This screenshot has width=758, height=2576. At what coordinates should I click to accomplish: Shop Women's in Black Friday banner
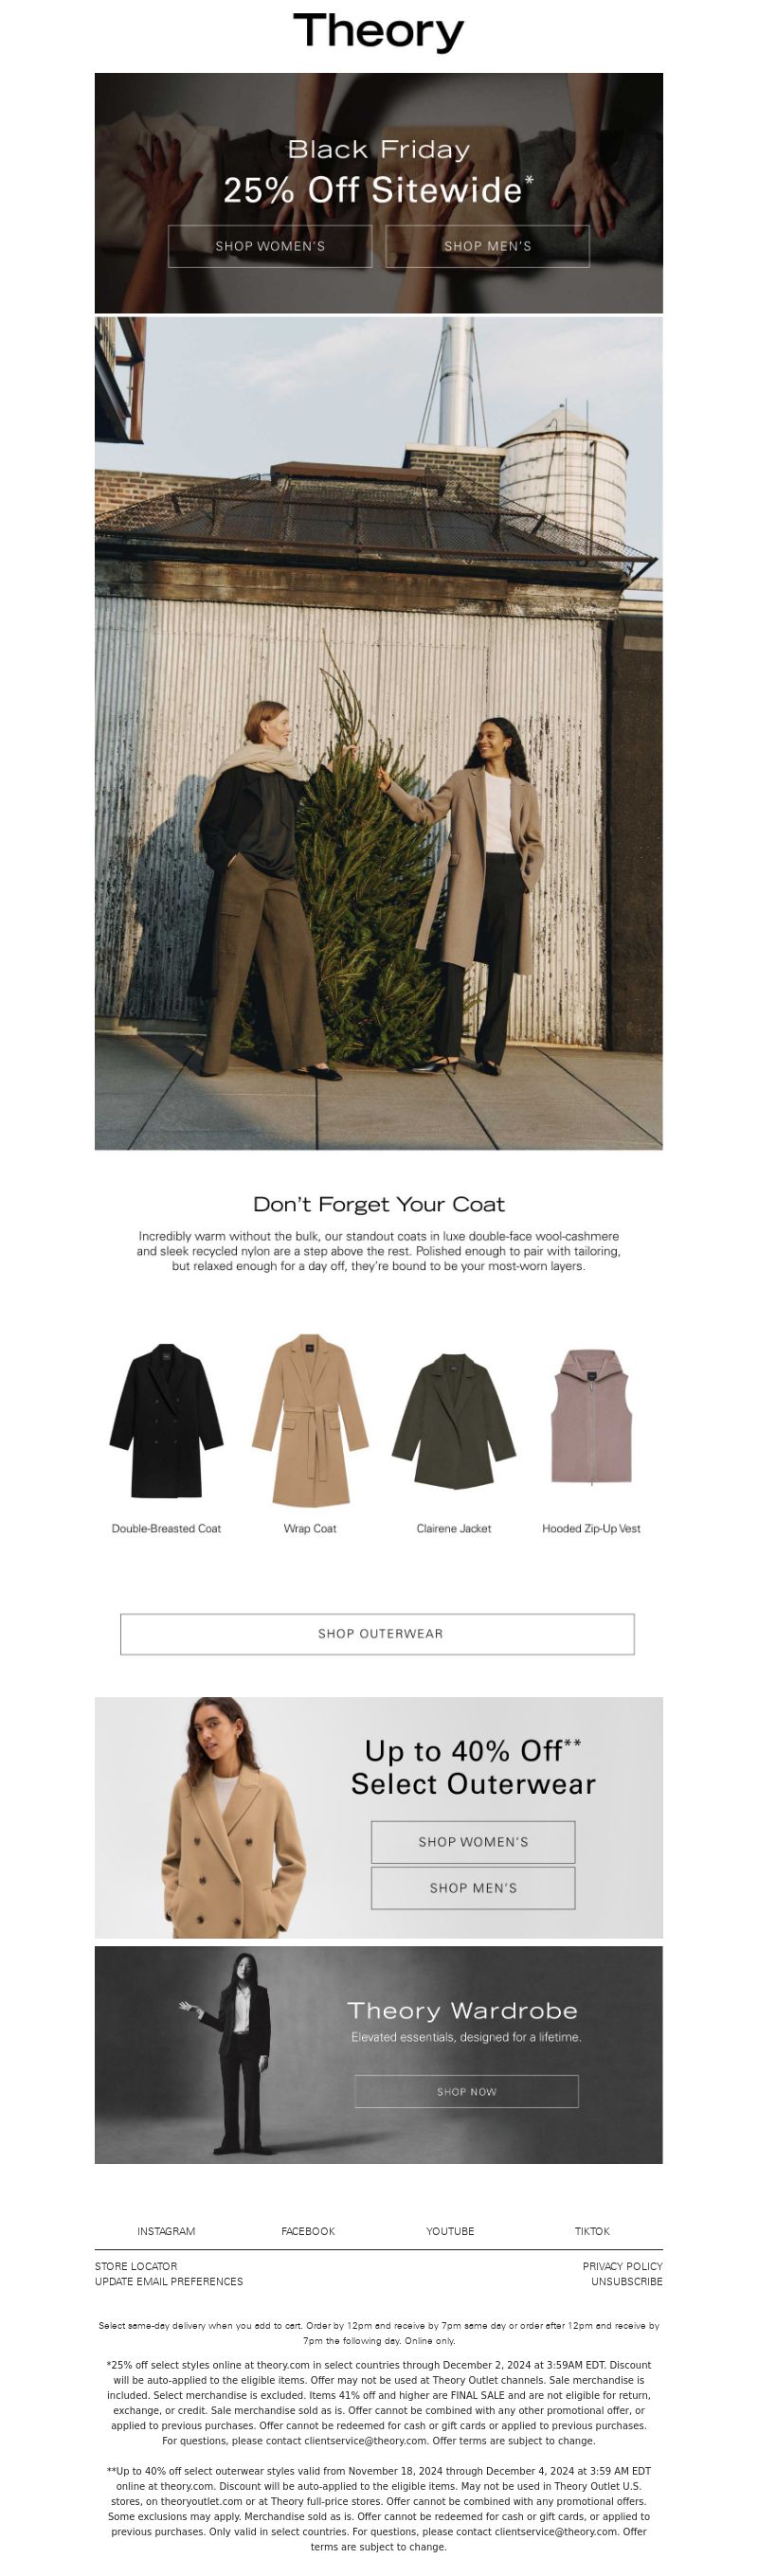click(x=270, y=246)
